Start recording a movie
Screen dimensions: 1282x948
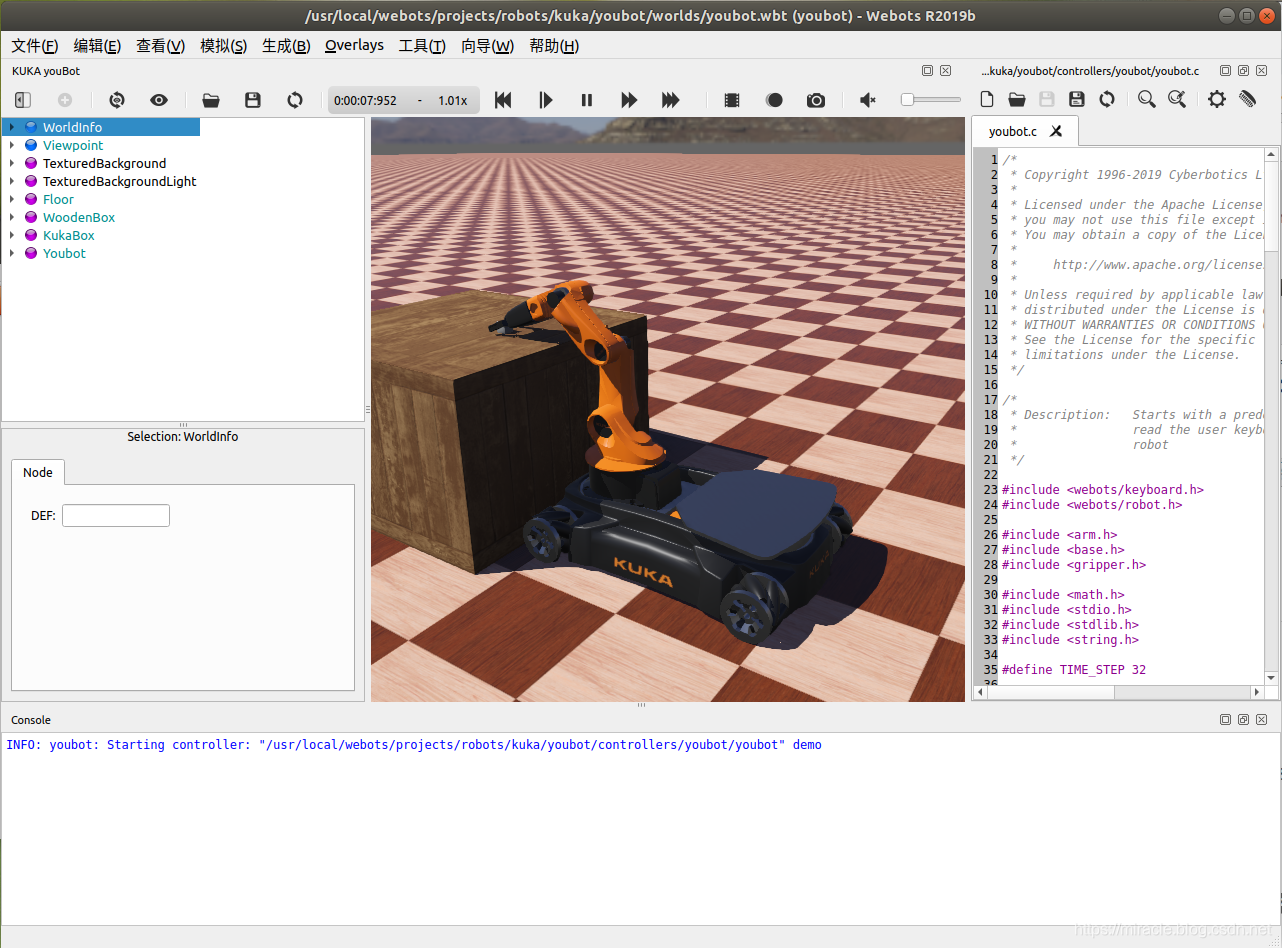pos(775,100)
